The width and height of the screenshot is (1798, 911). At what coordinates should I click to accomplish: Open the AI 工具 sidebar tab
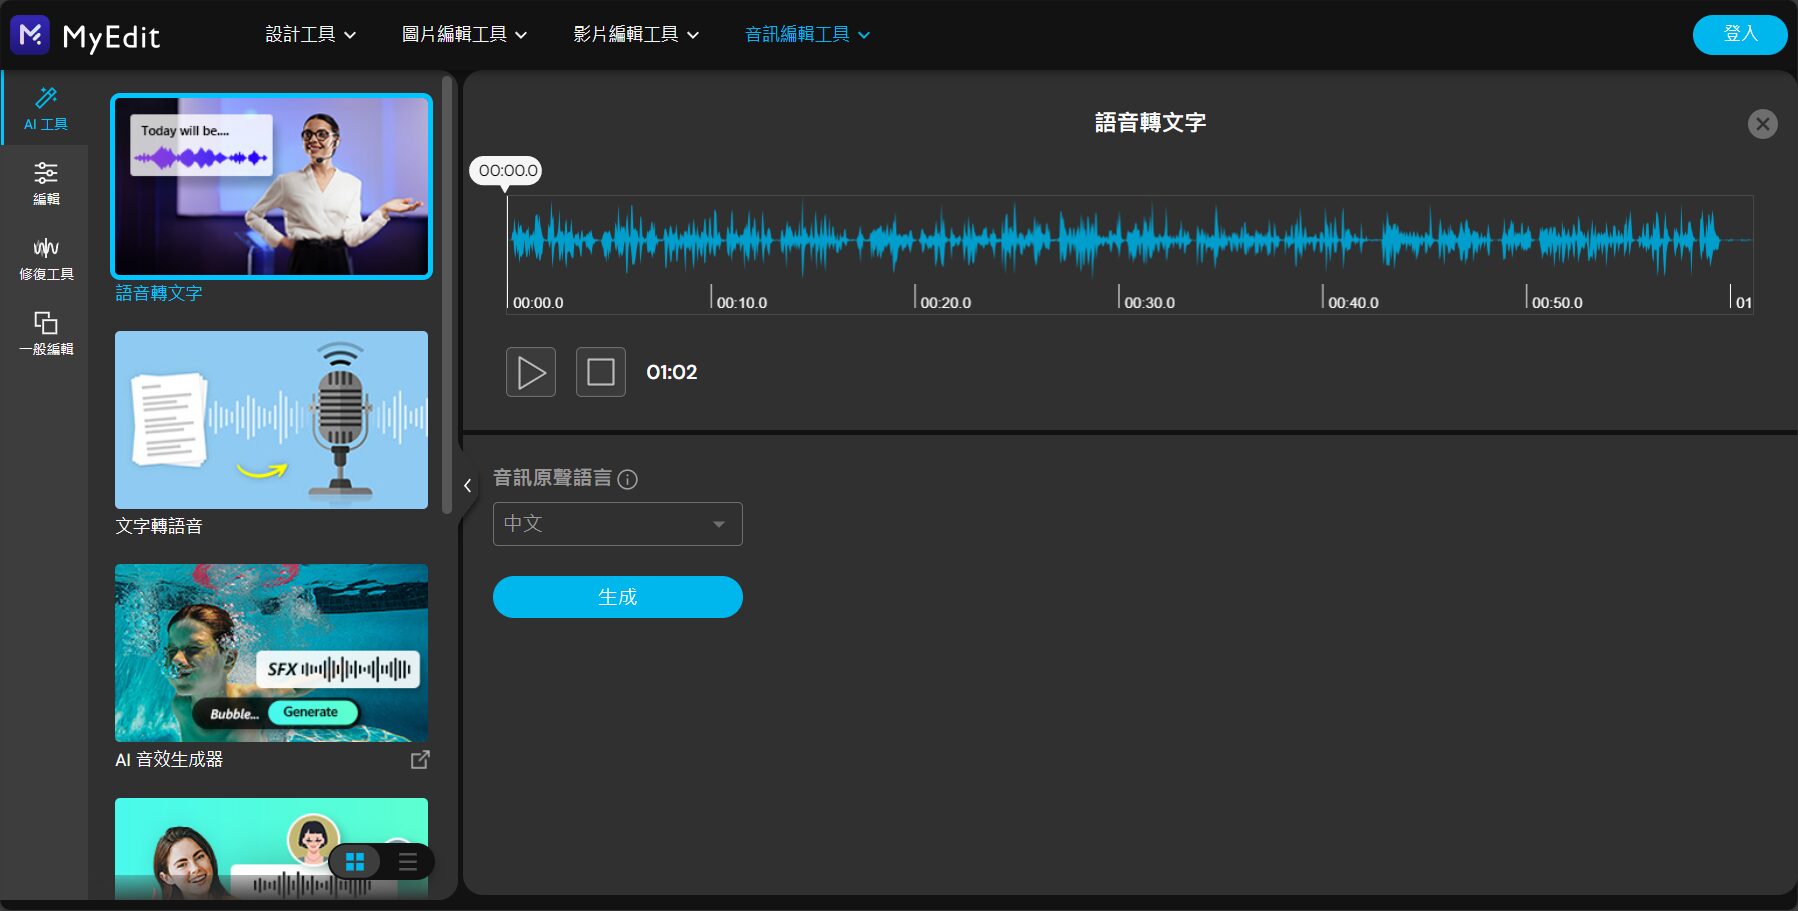(x=45, y=109)
